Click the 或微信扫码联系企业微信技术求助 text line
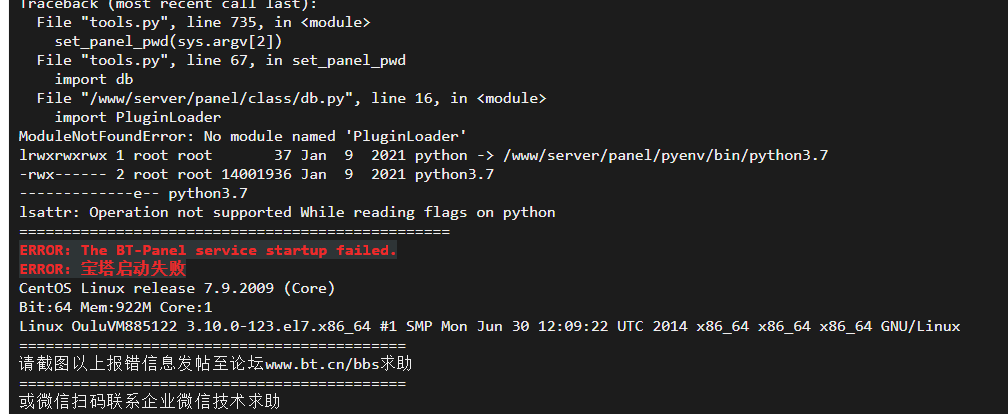 150,402
